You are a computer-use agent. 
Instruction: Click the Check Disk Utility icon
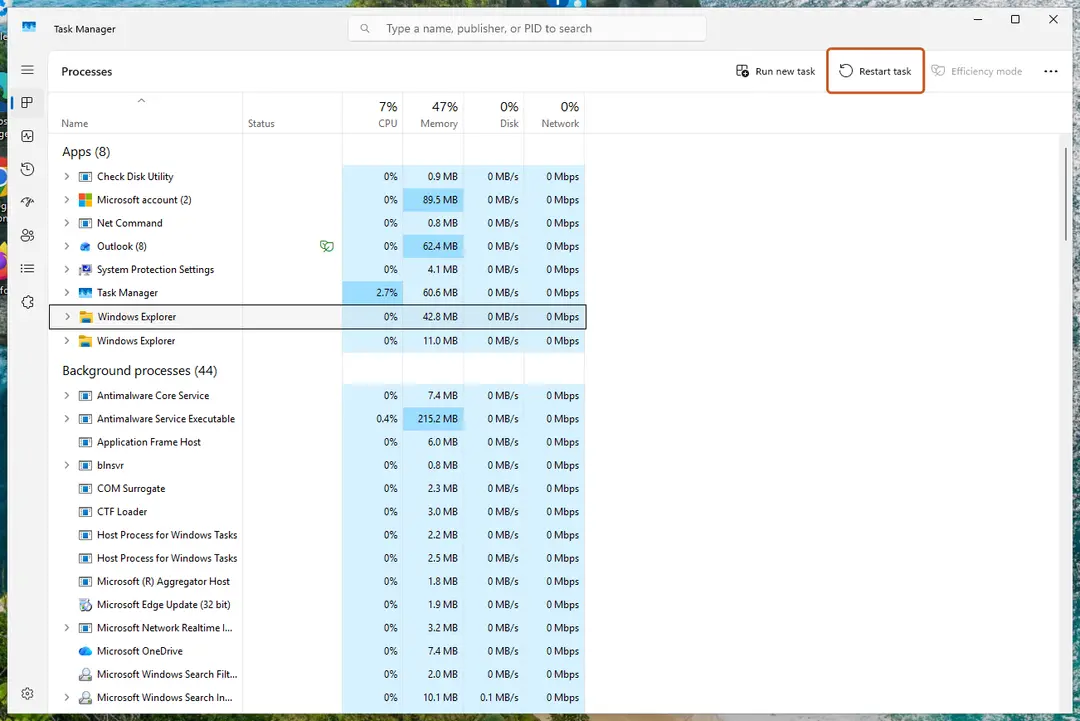[85, 177]
